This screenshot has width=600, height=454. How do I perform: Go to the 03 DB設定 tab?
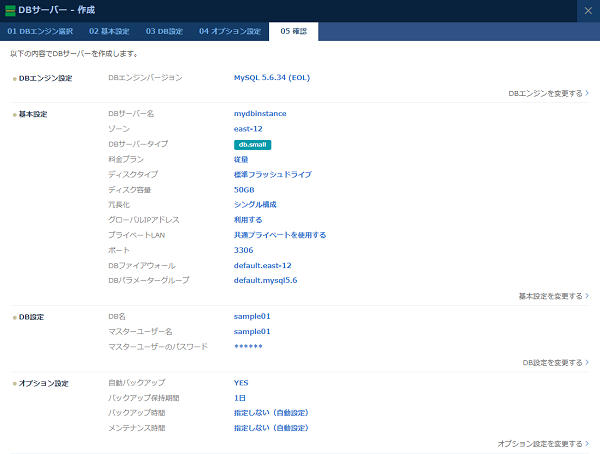164,31
